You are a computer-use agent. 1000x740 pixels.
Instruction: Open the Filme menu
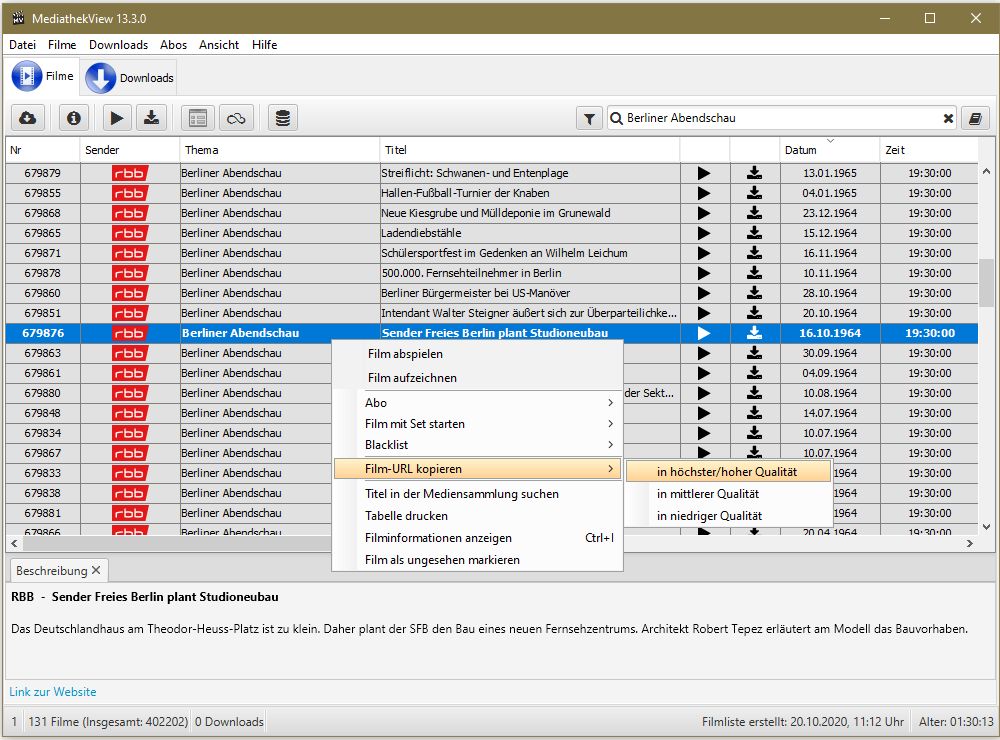coord(62,45)
